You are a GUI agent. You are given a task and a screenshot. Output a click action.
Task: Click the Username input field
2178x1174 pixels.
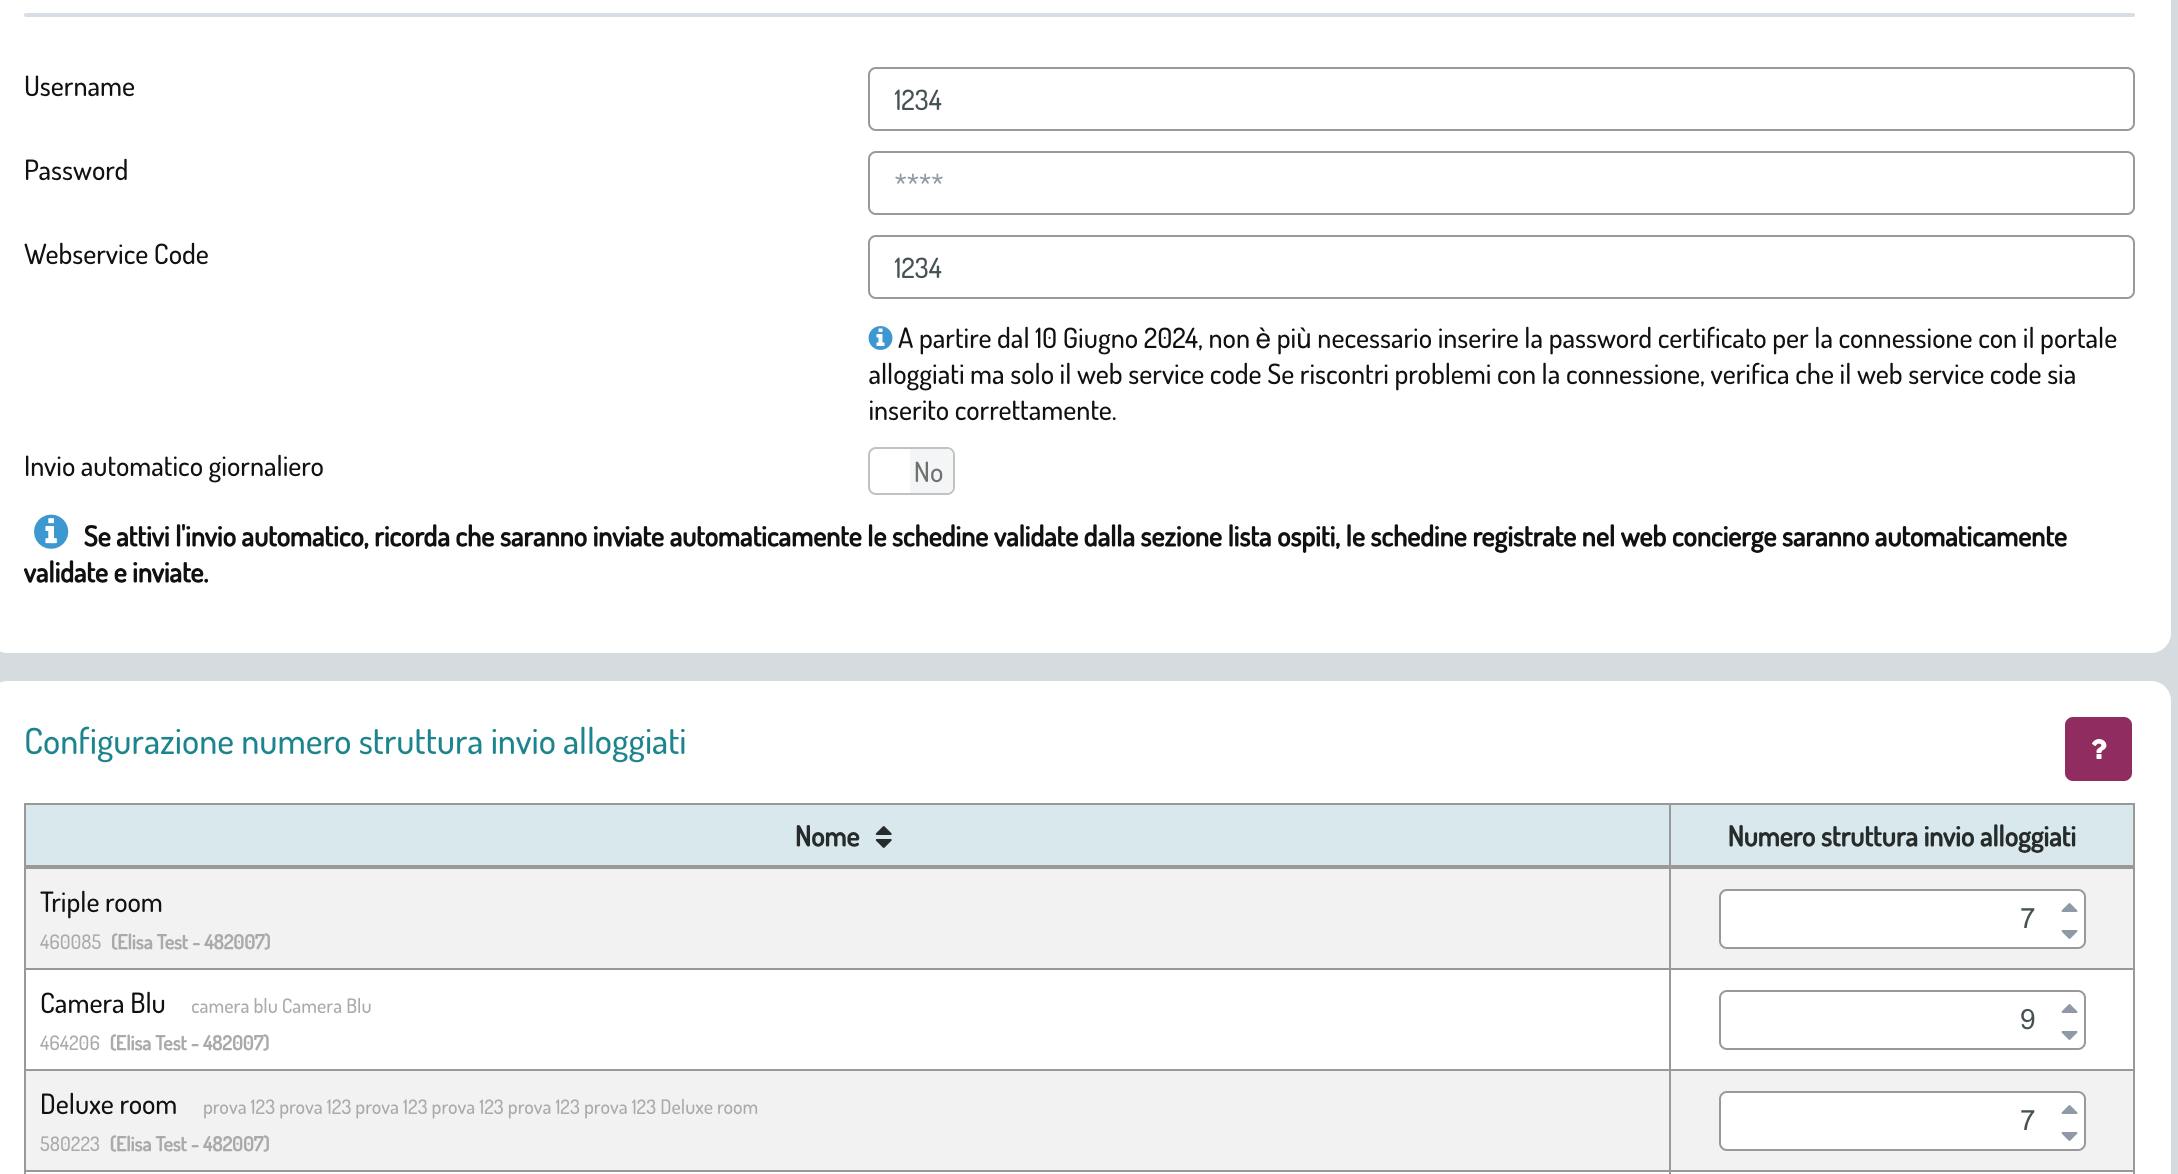[x=1500, y=99]
